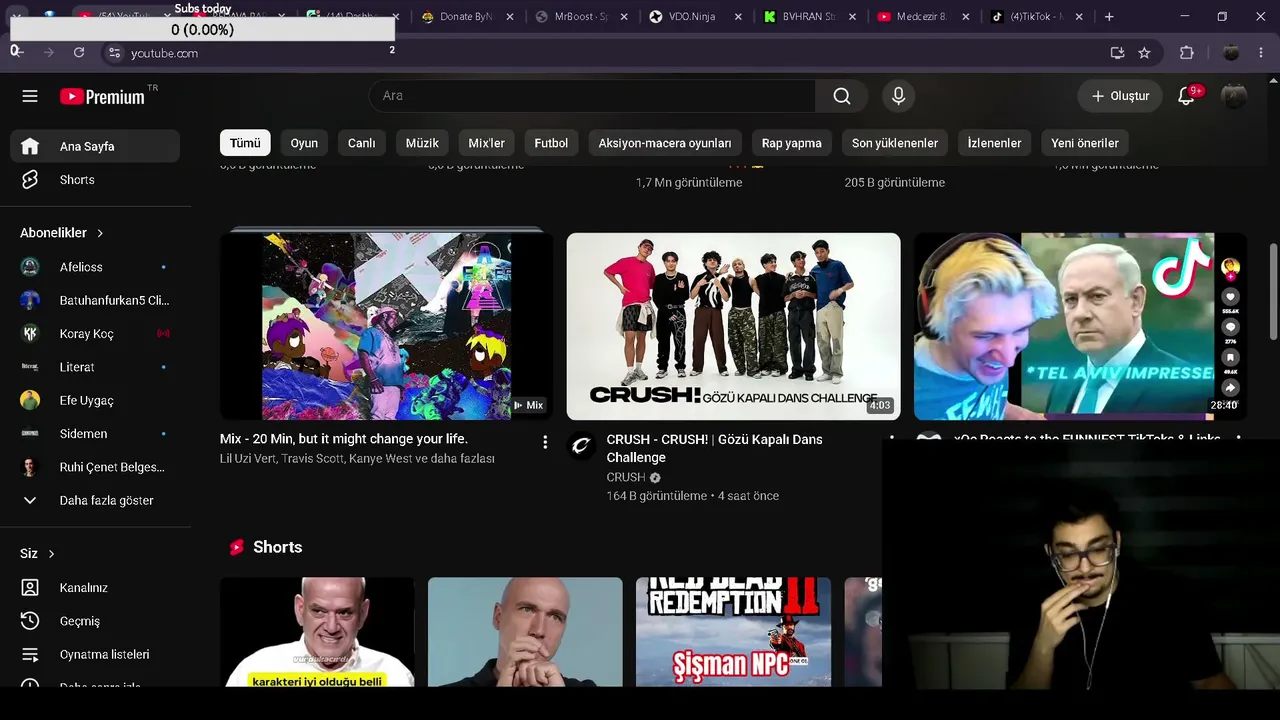The image size is (1280, 720).
Task: Open the Ruhi Çenet Belgesel channel
Action: click(95, 467)
